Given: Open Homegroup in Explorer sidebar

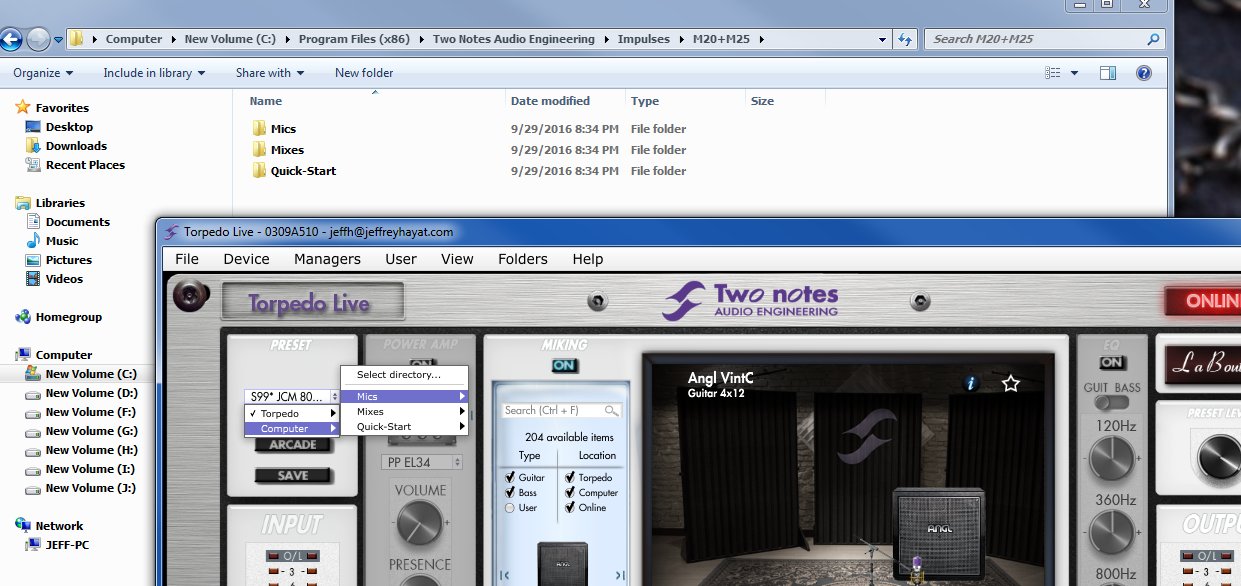Looking at the screenshot, I should click(x=58, y=317).
